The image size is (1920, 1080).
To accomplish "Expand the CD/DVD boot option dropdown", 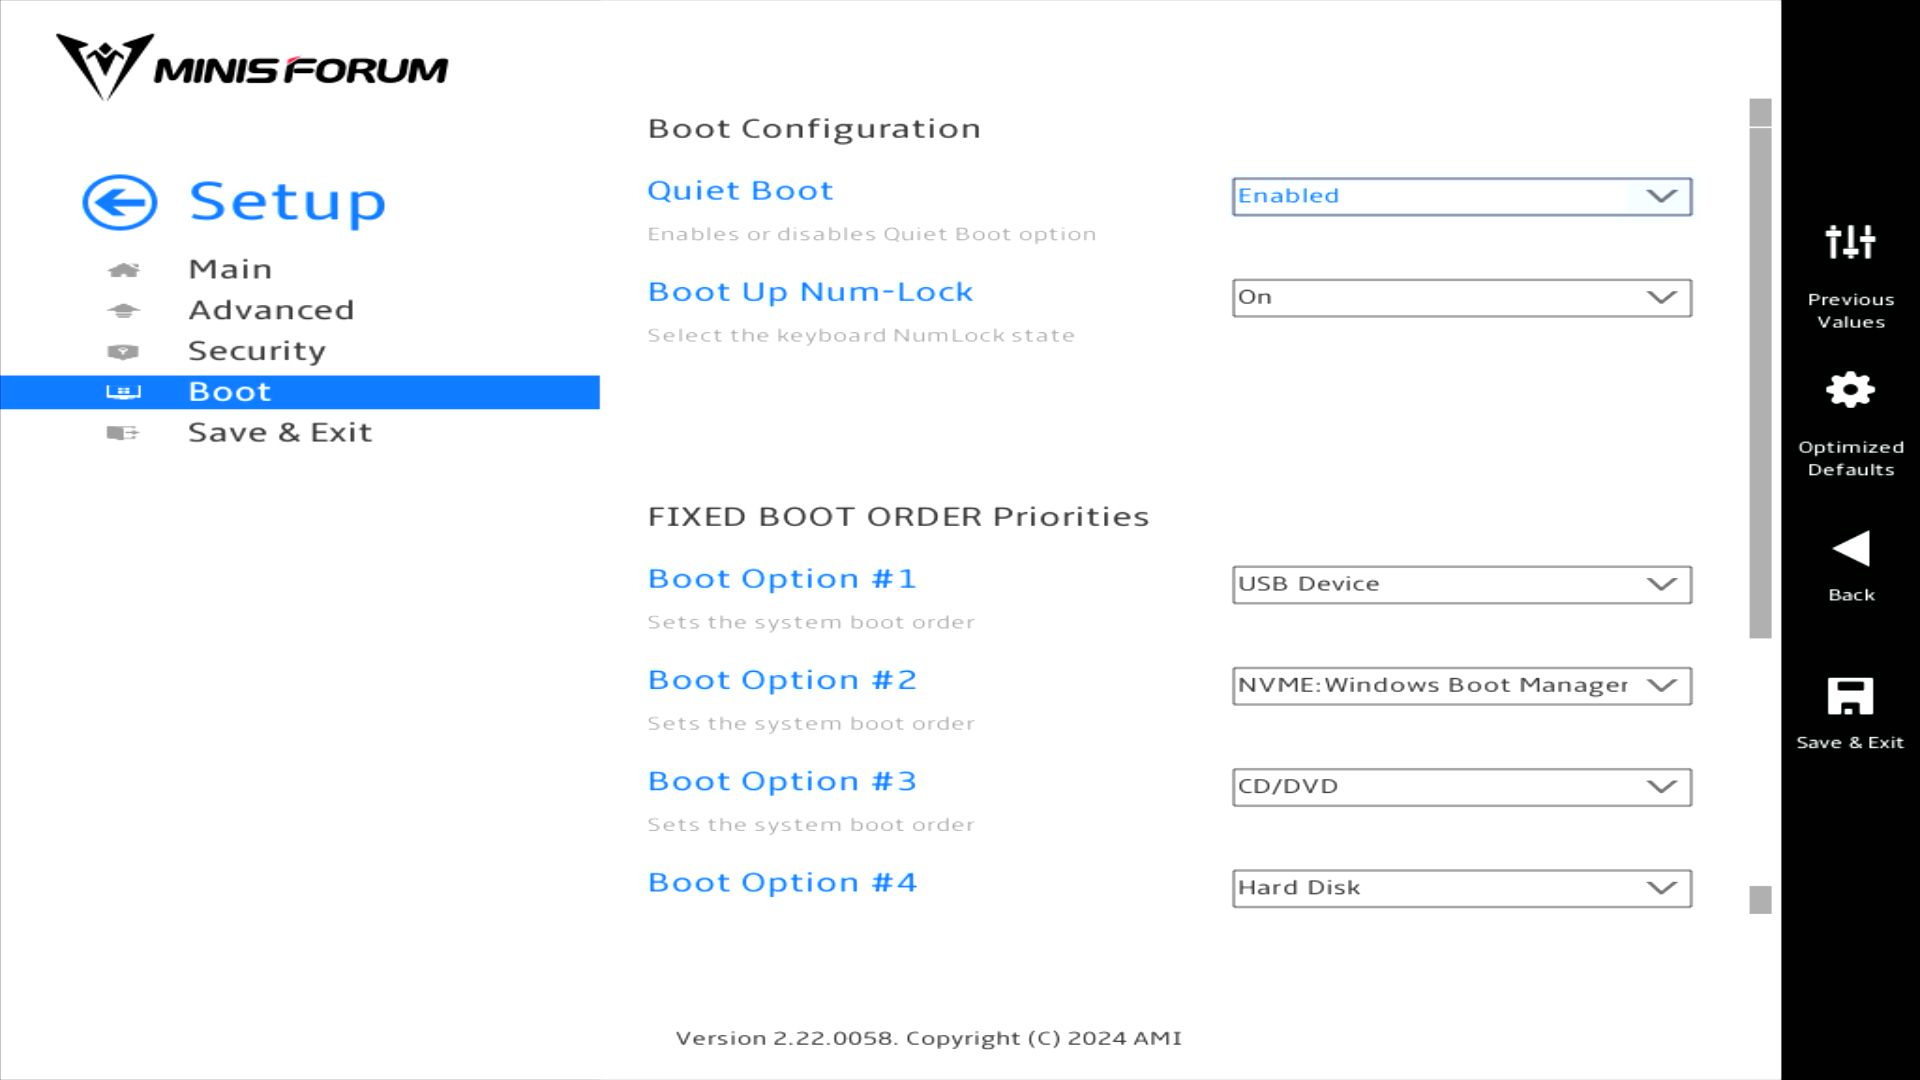I will pos(1461,787).
